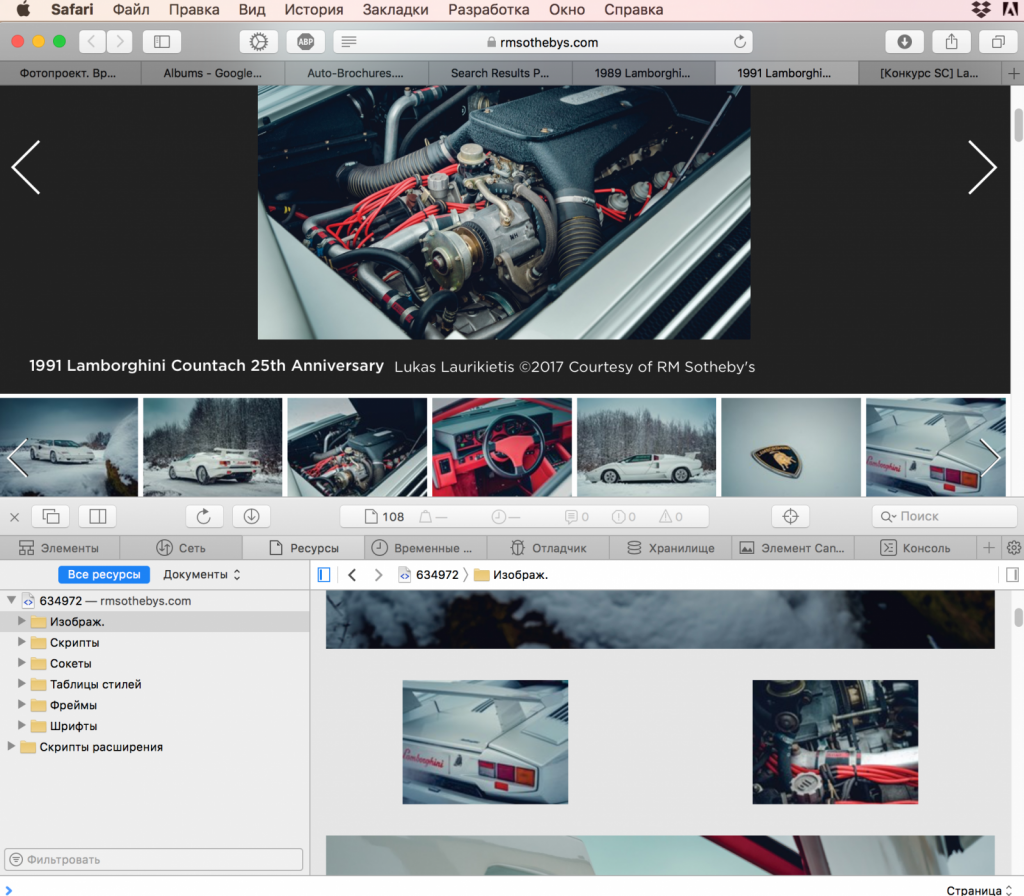This screenshot has width=1024, height=896.
Task: Open web inspector settings gear
Action: pyautogui.click(x=1013, y=548)
